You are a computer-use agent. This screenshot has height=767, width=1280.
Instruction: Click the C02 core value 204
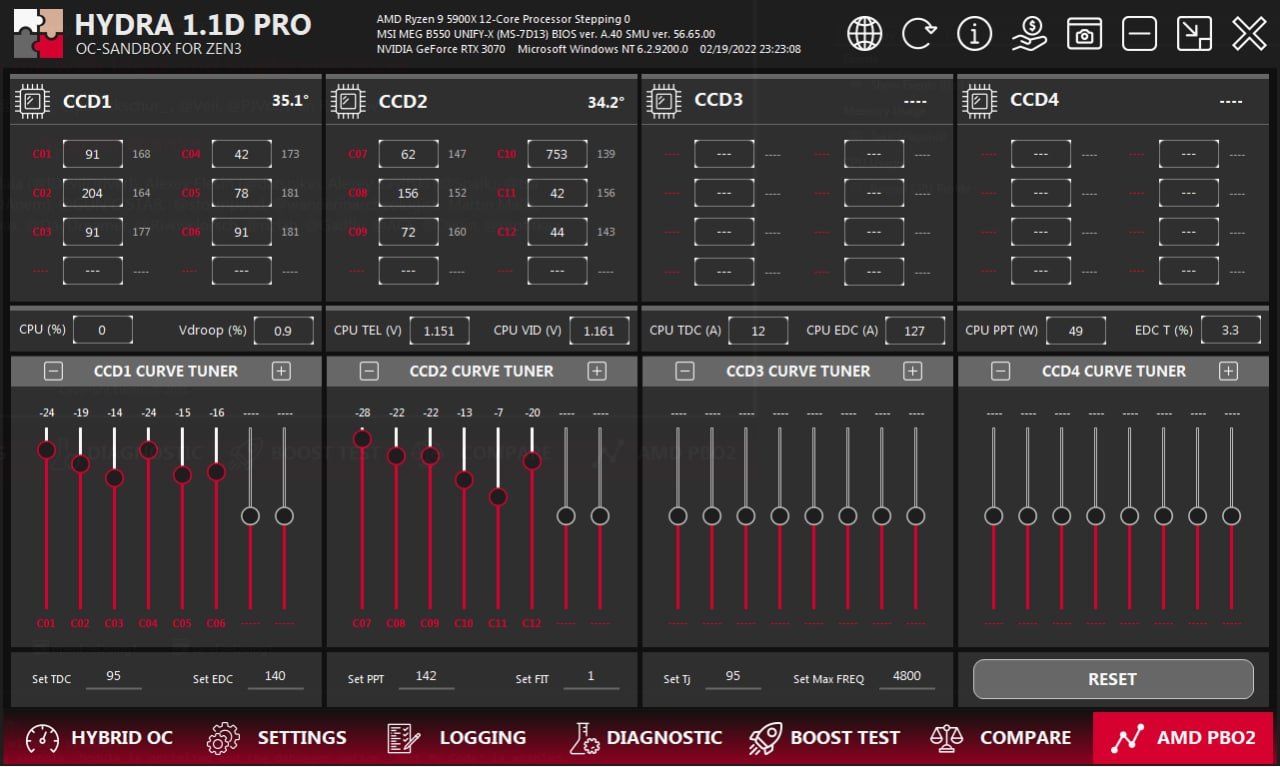[x=92, y=194]
